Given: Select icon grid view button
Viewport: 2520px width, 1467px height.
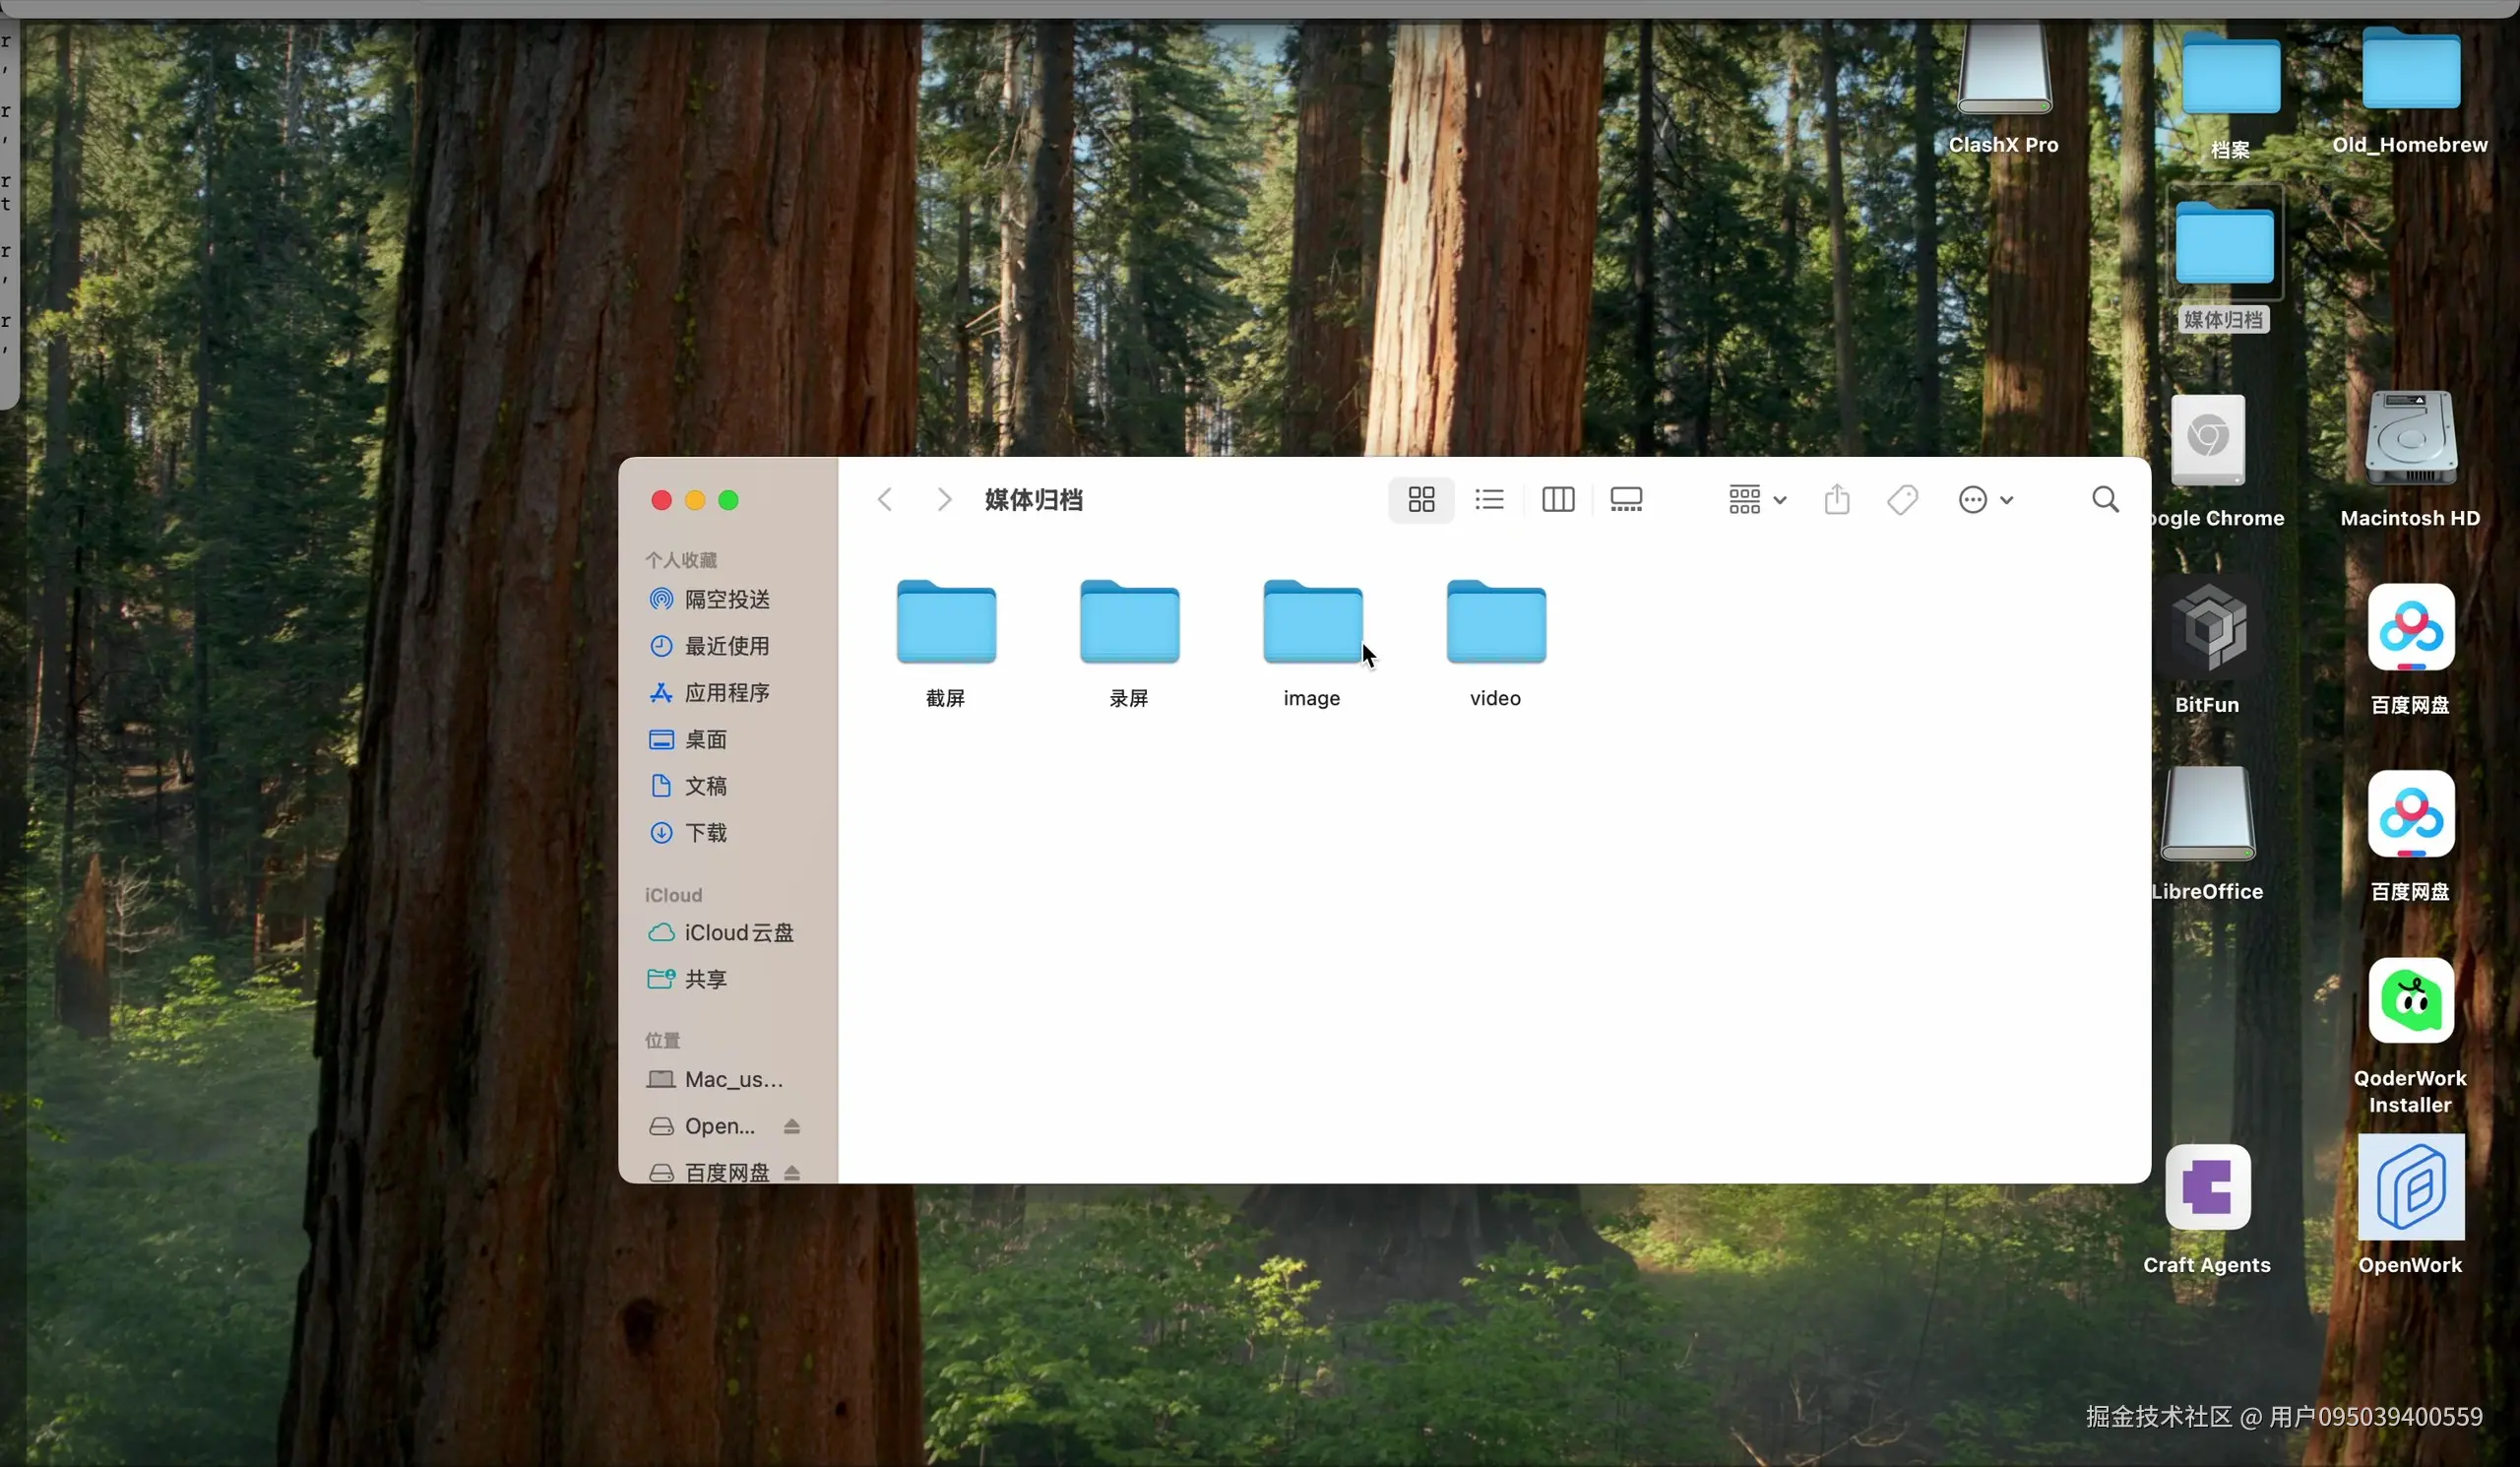Looking at the screenshot, I should tap(1421, 499).
